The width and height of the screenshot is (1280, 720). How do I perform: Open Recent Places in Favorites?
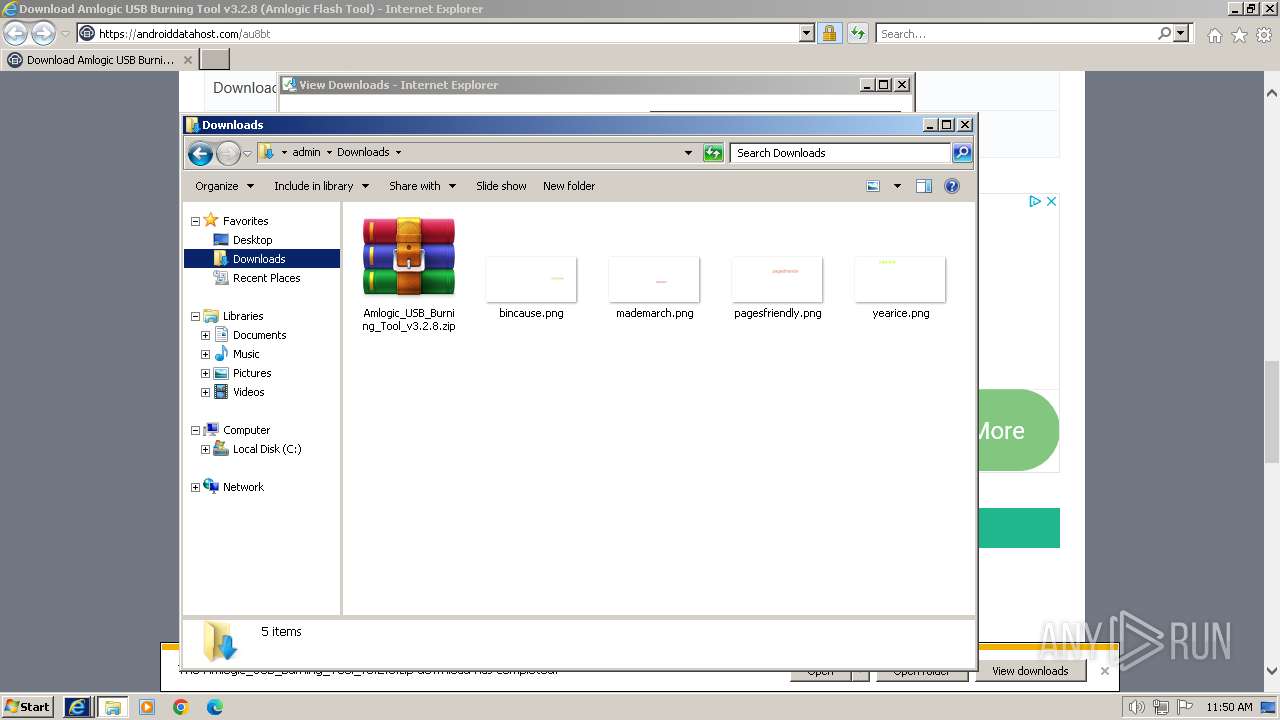(x=266, y=278)
